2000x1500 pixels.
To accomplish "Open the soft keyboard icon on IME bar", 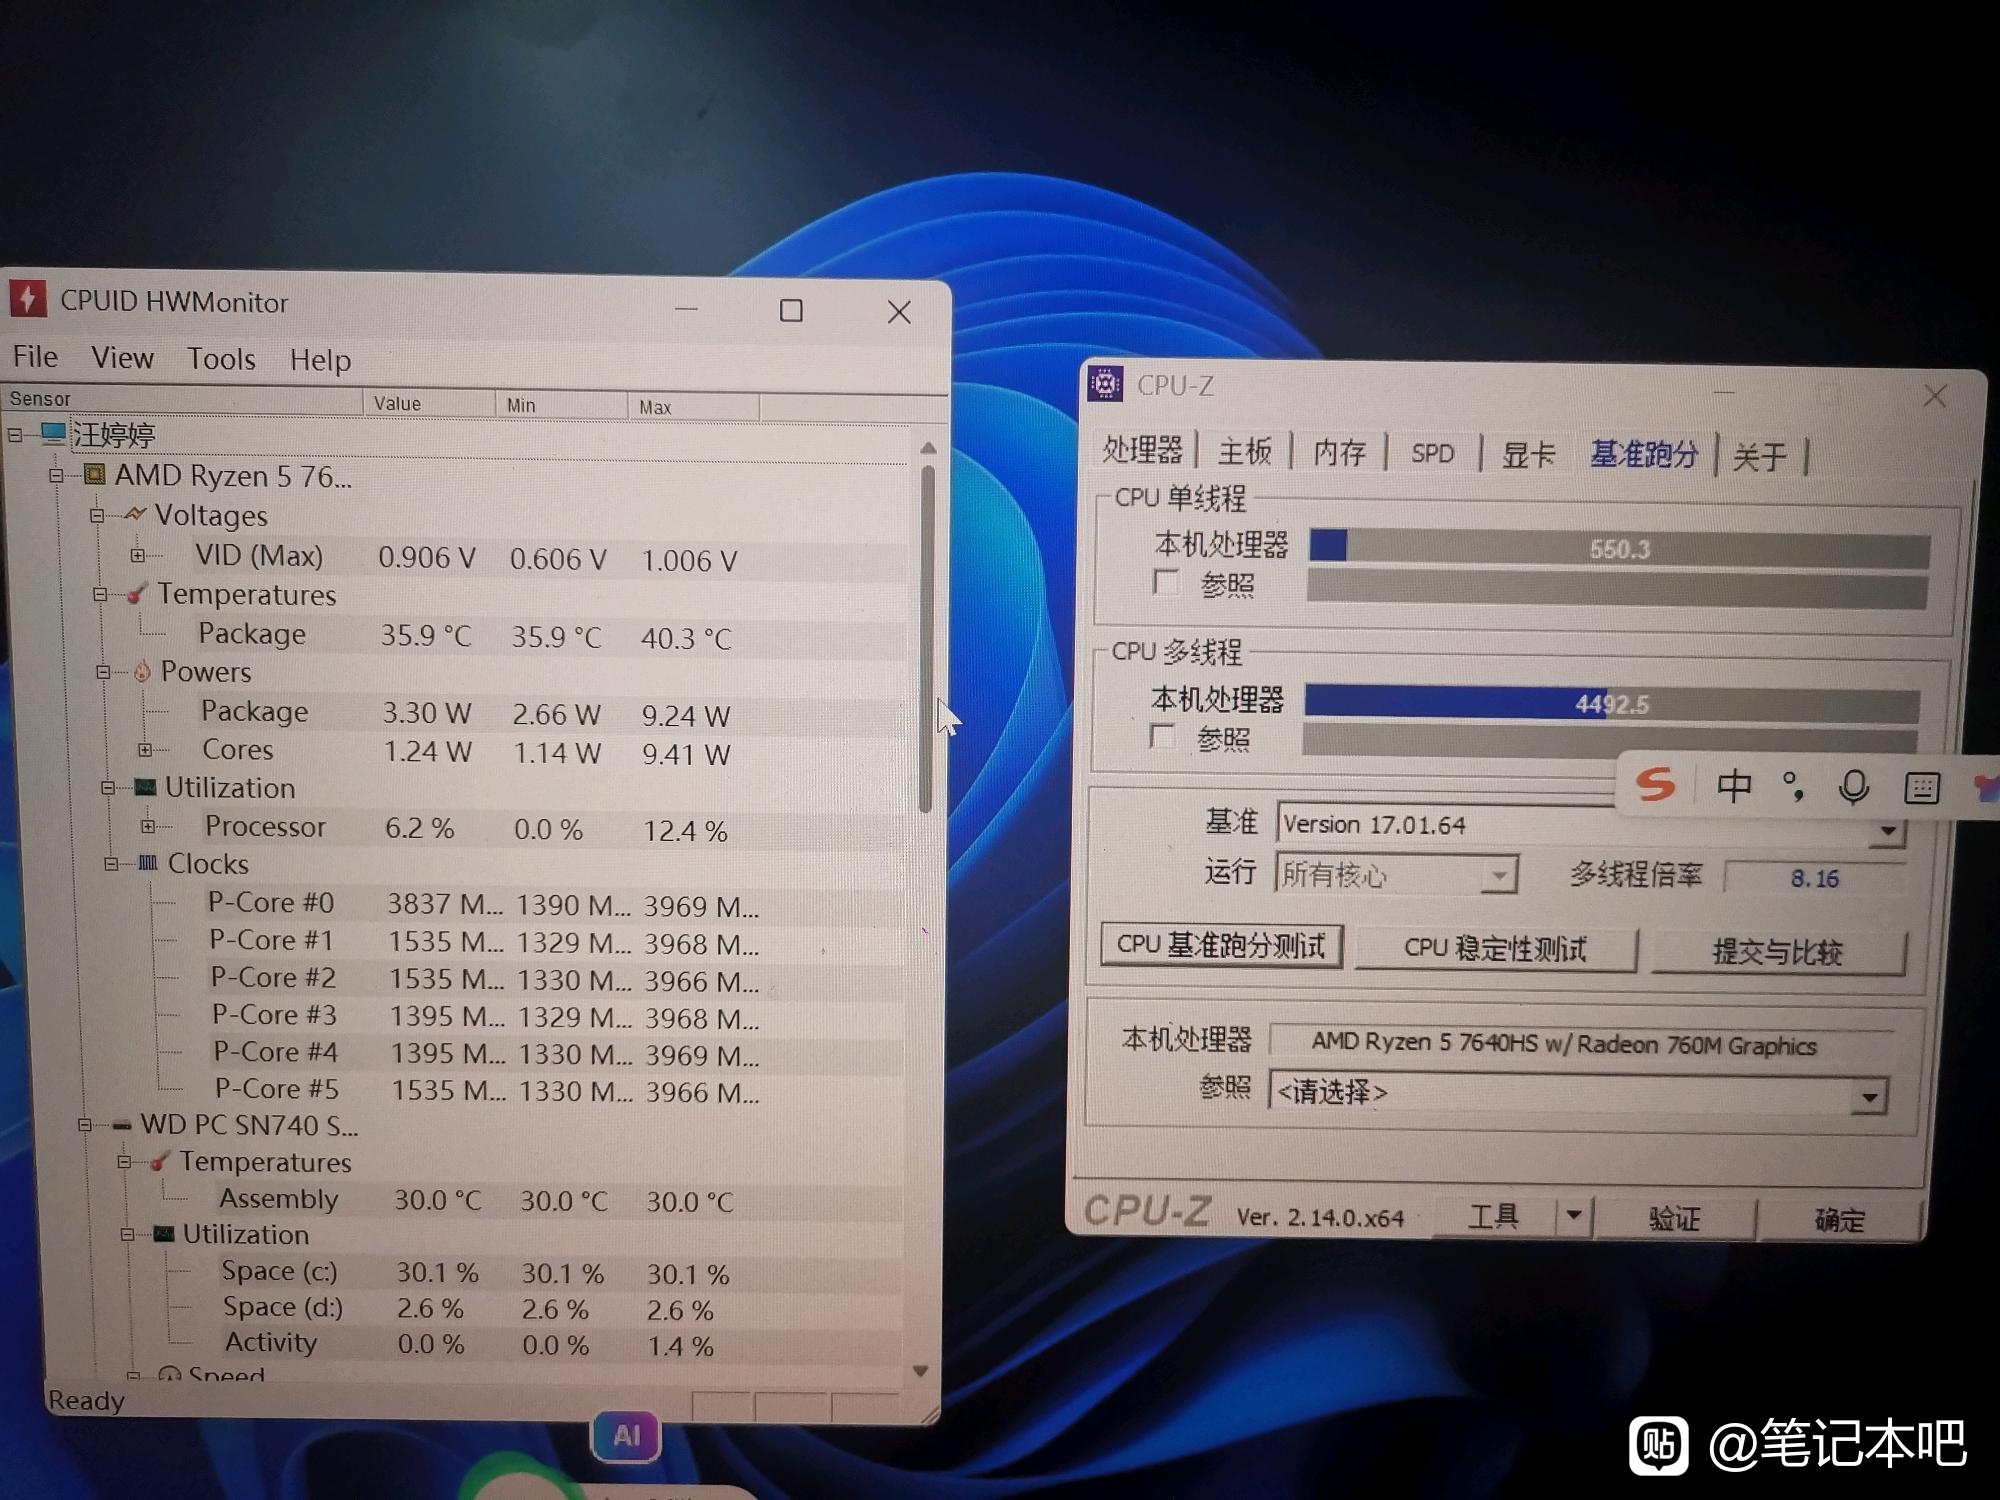I will (x=1921, y=788).
